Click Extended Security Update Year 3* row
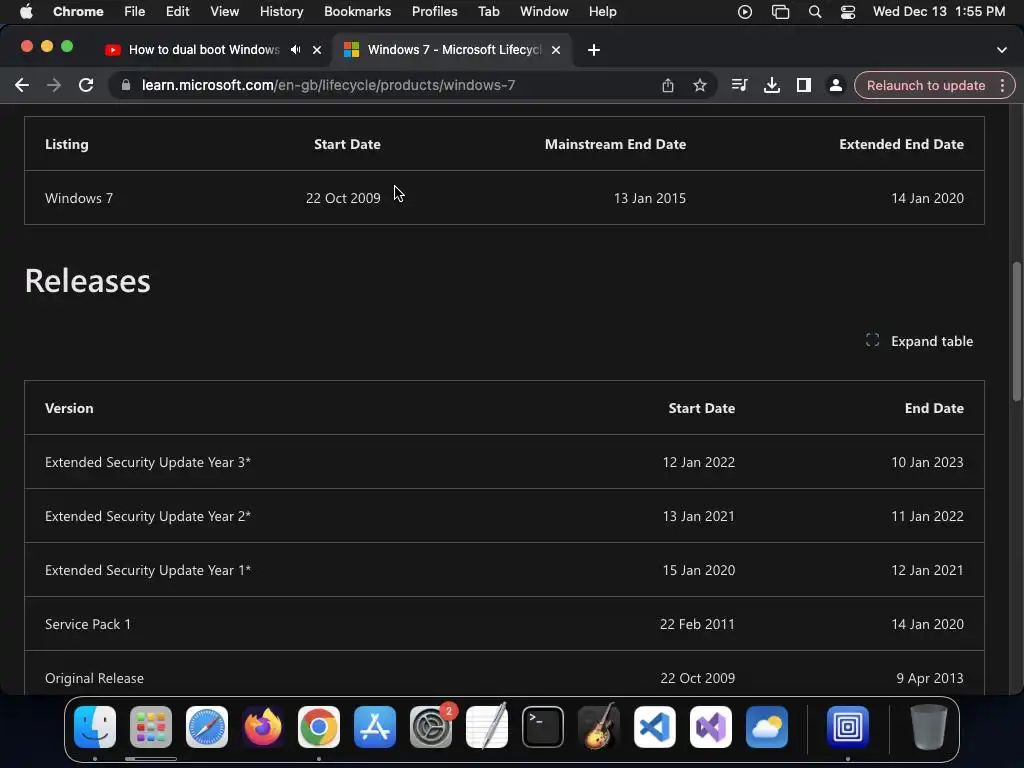 (x=504, y=462)
